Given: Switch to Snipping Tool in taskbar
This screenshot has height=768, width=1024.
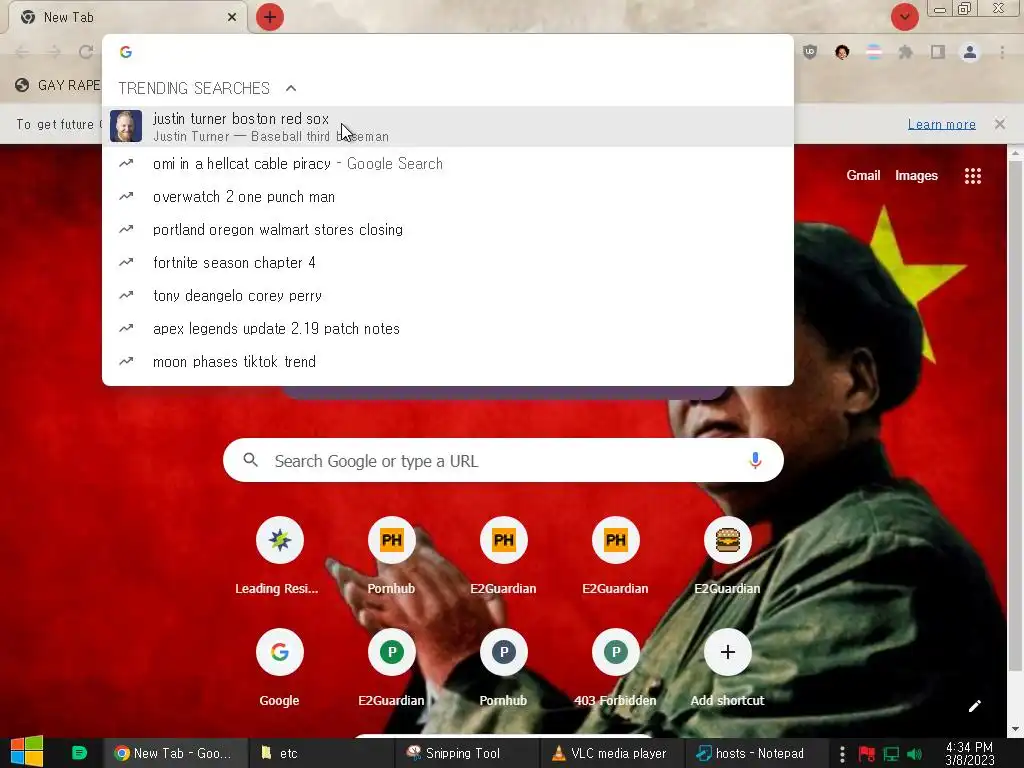Looking at the screenshot, I should point(467,753).
